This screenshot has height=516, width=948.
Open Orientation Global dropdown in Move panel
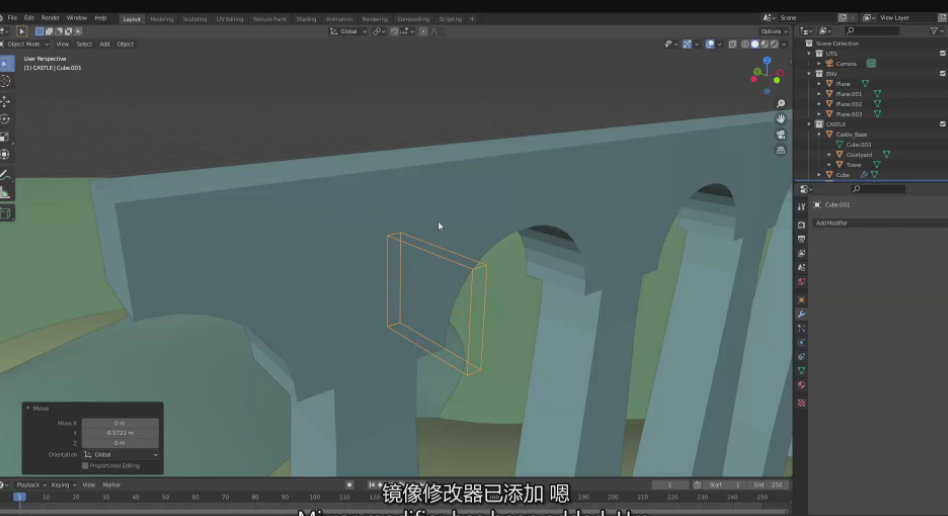pyautogui.click(x=120, y=454)
